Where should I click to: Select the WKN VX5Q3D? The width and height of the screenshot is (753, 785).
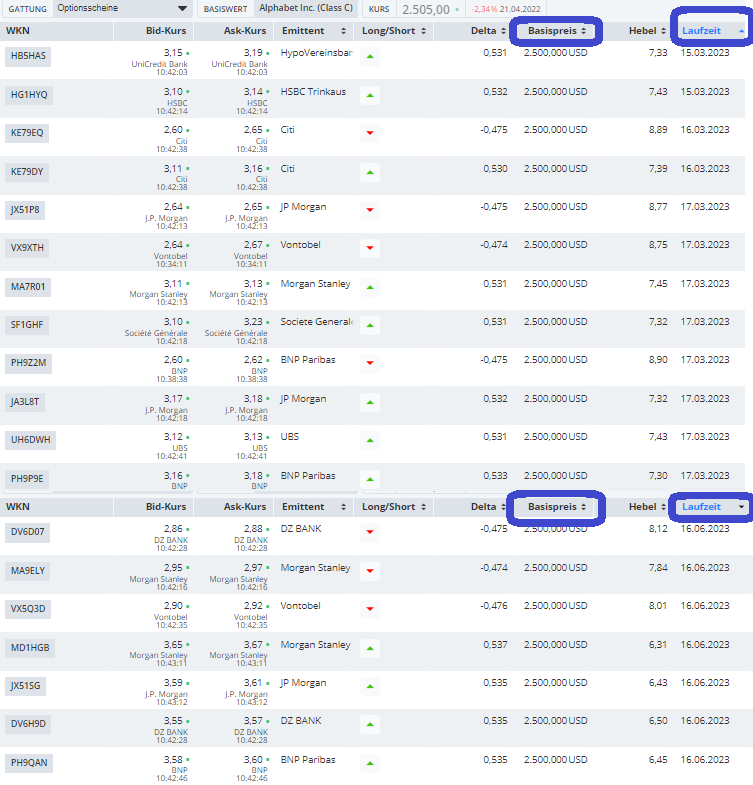tap(28, 609)
